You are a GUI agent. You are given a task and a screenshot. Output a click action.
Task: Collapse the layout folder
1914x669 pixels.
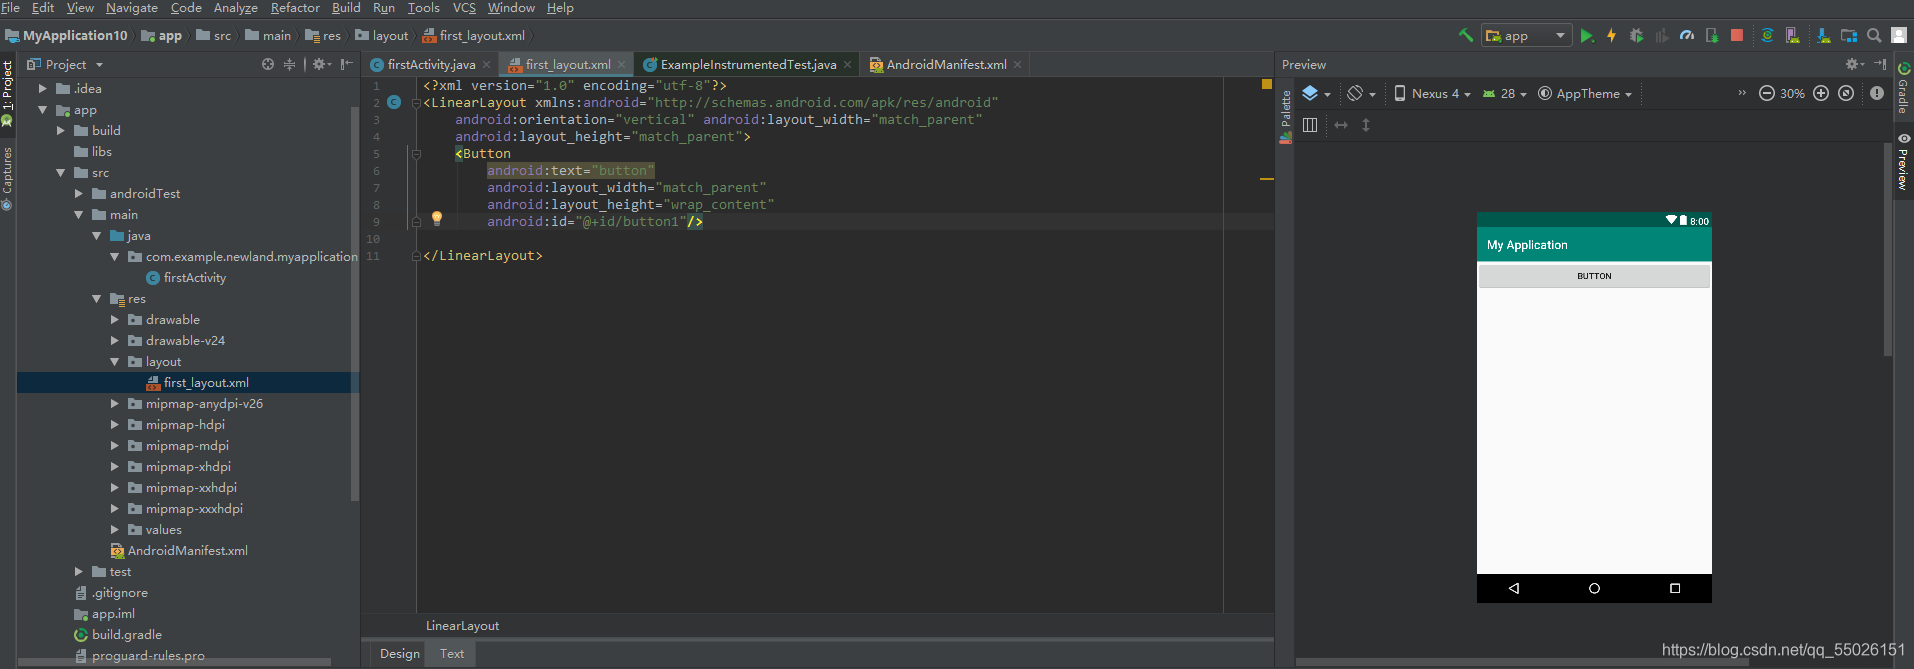115,361
